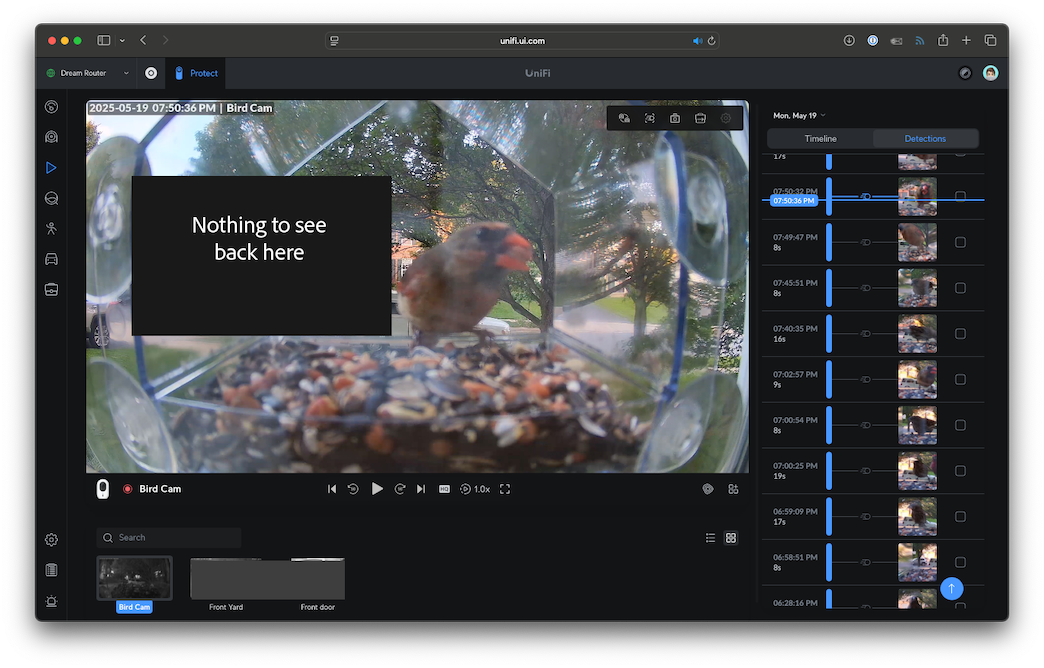Take a snapshot with the camera icon
Screen dimensions: 1044x668
point(675,118)
